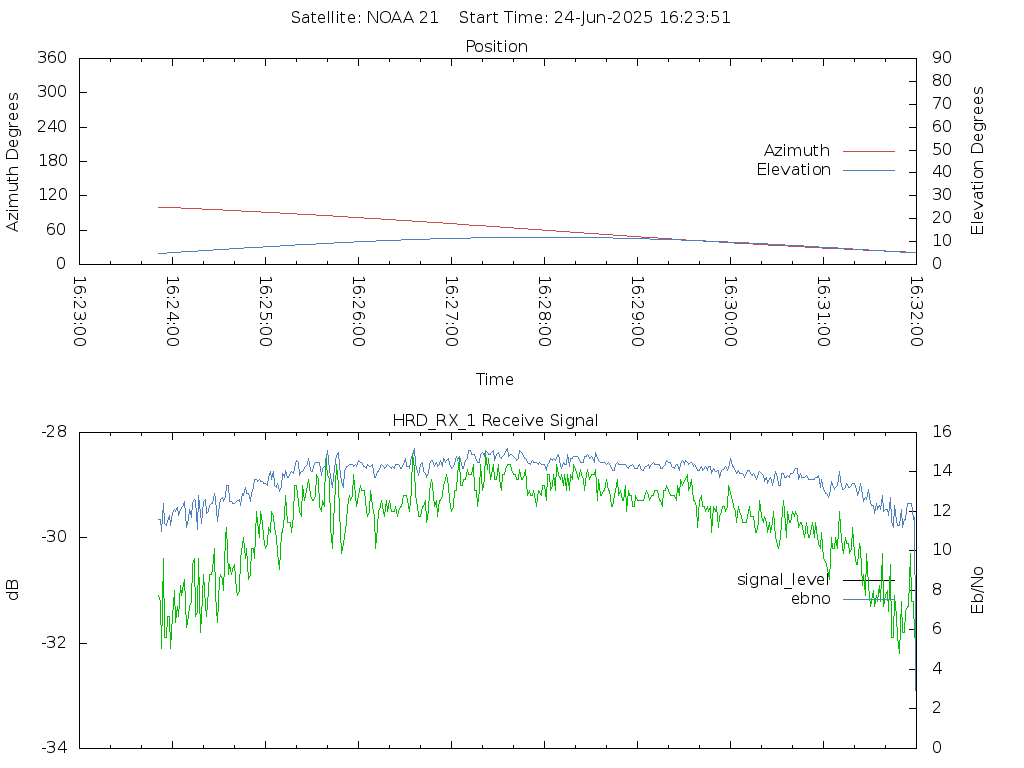The height and width of the screenshot is (768, 1024).
Task: Click the 16:31:00 time tick label
Action: click(x=824, y=312)
